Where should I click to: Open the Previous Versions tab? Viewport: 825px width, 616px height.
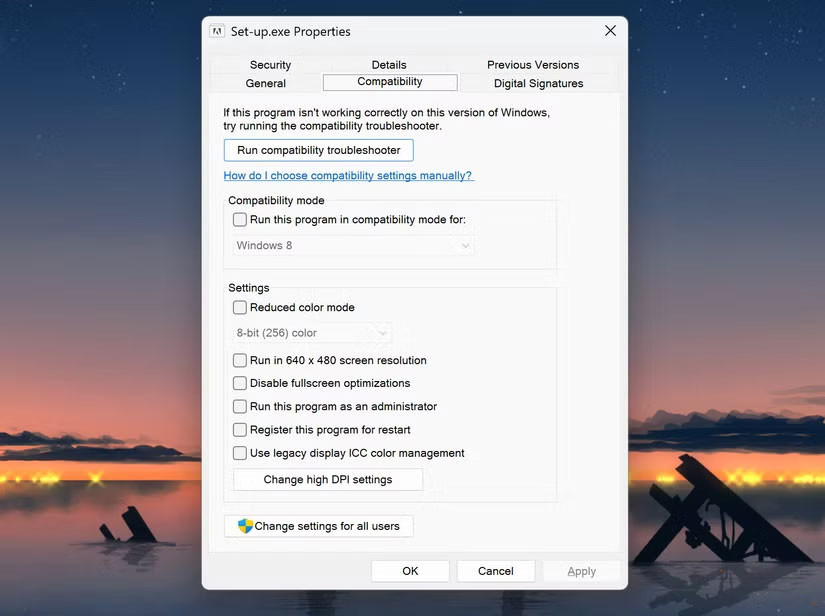pyautogui.click(x=532, y=64)
